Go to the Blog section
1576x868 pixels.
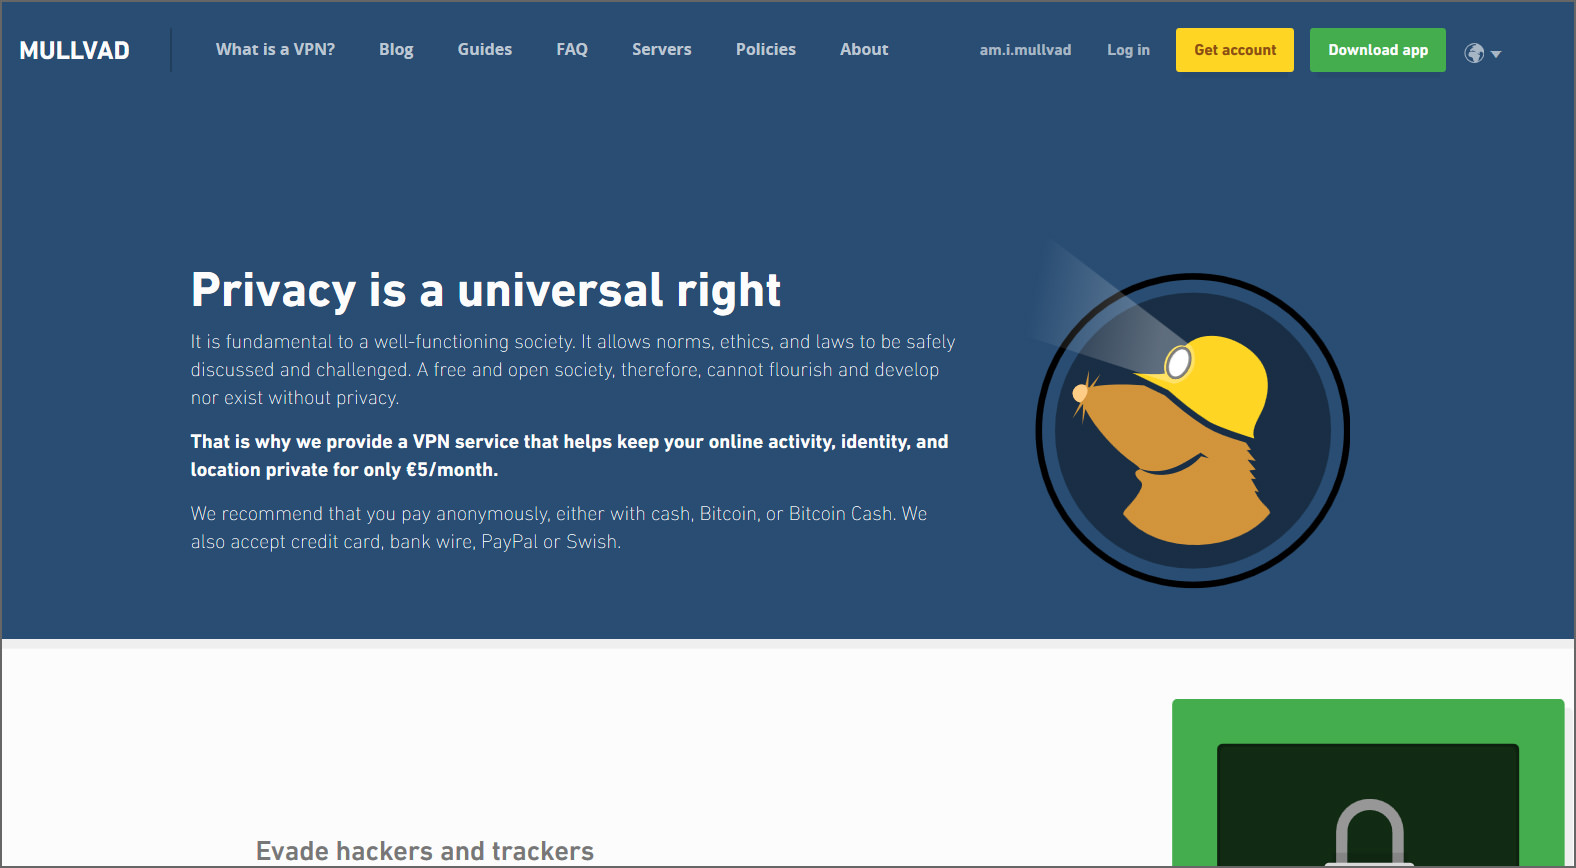point(396,49)
